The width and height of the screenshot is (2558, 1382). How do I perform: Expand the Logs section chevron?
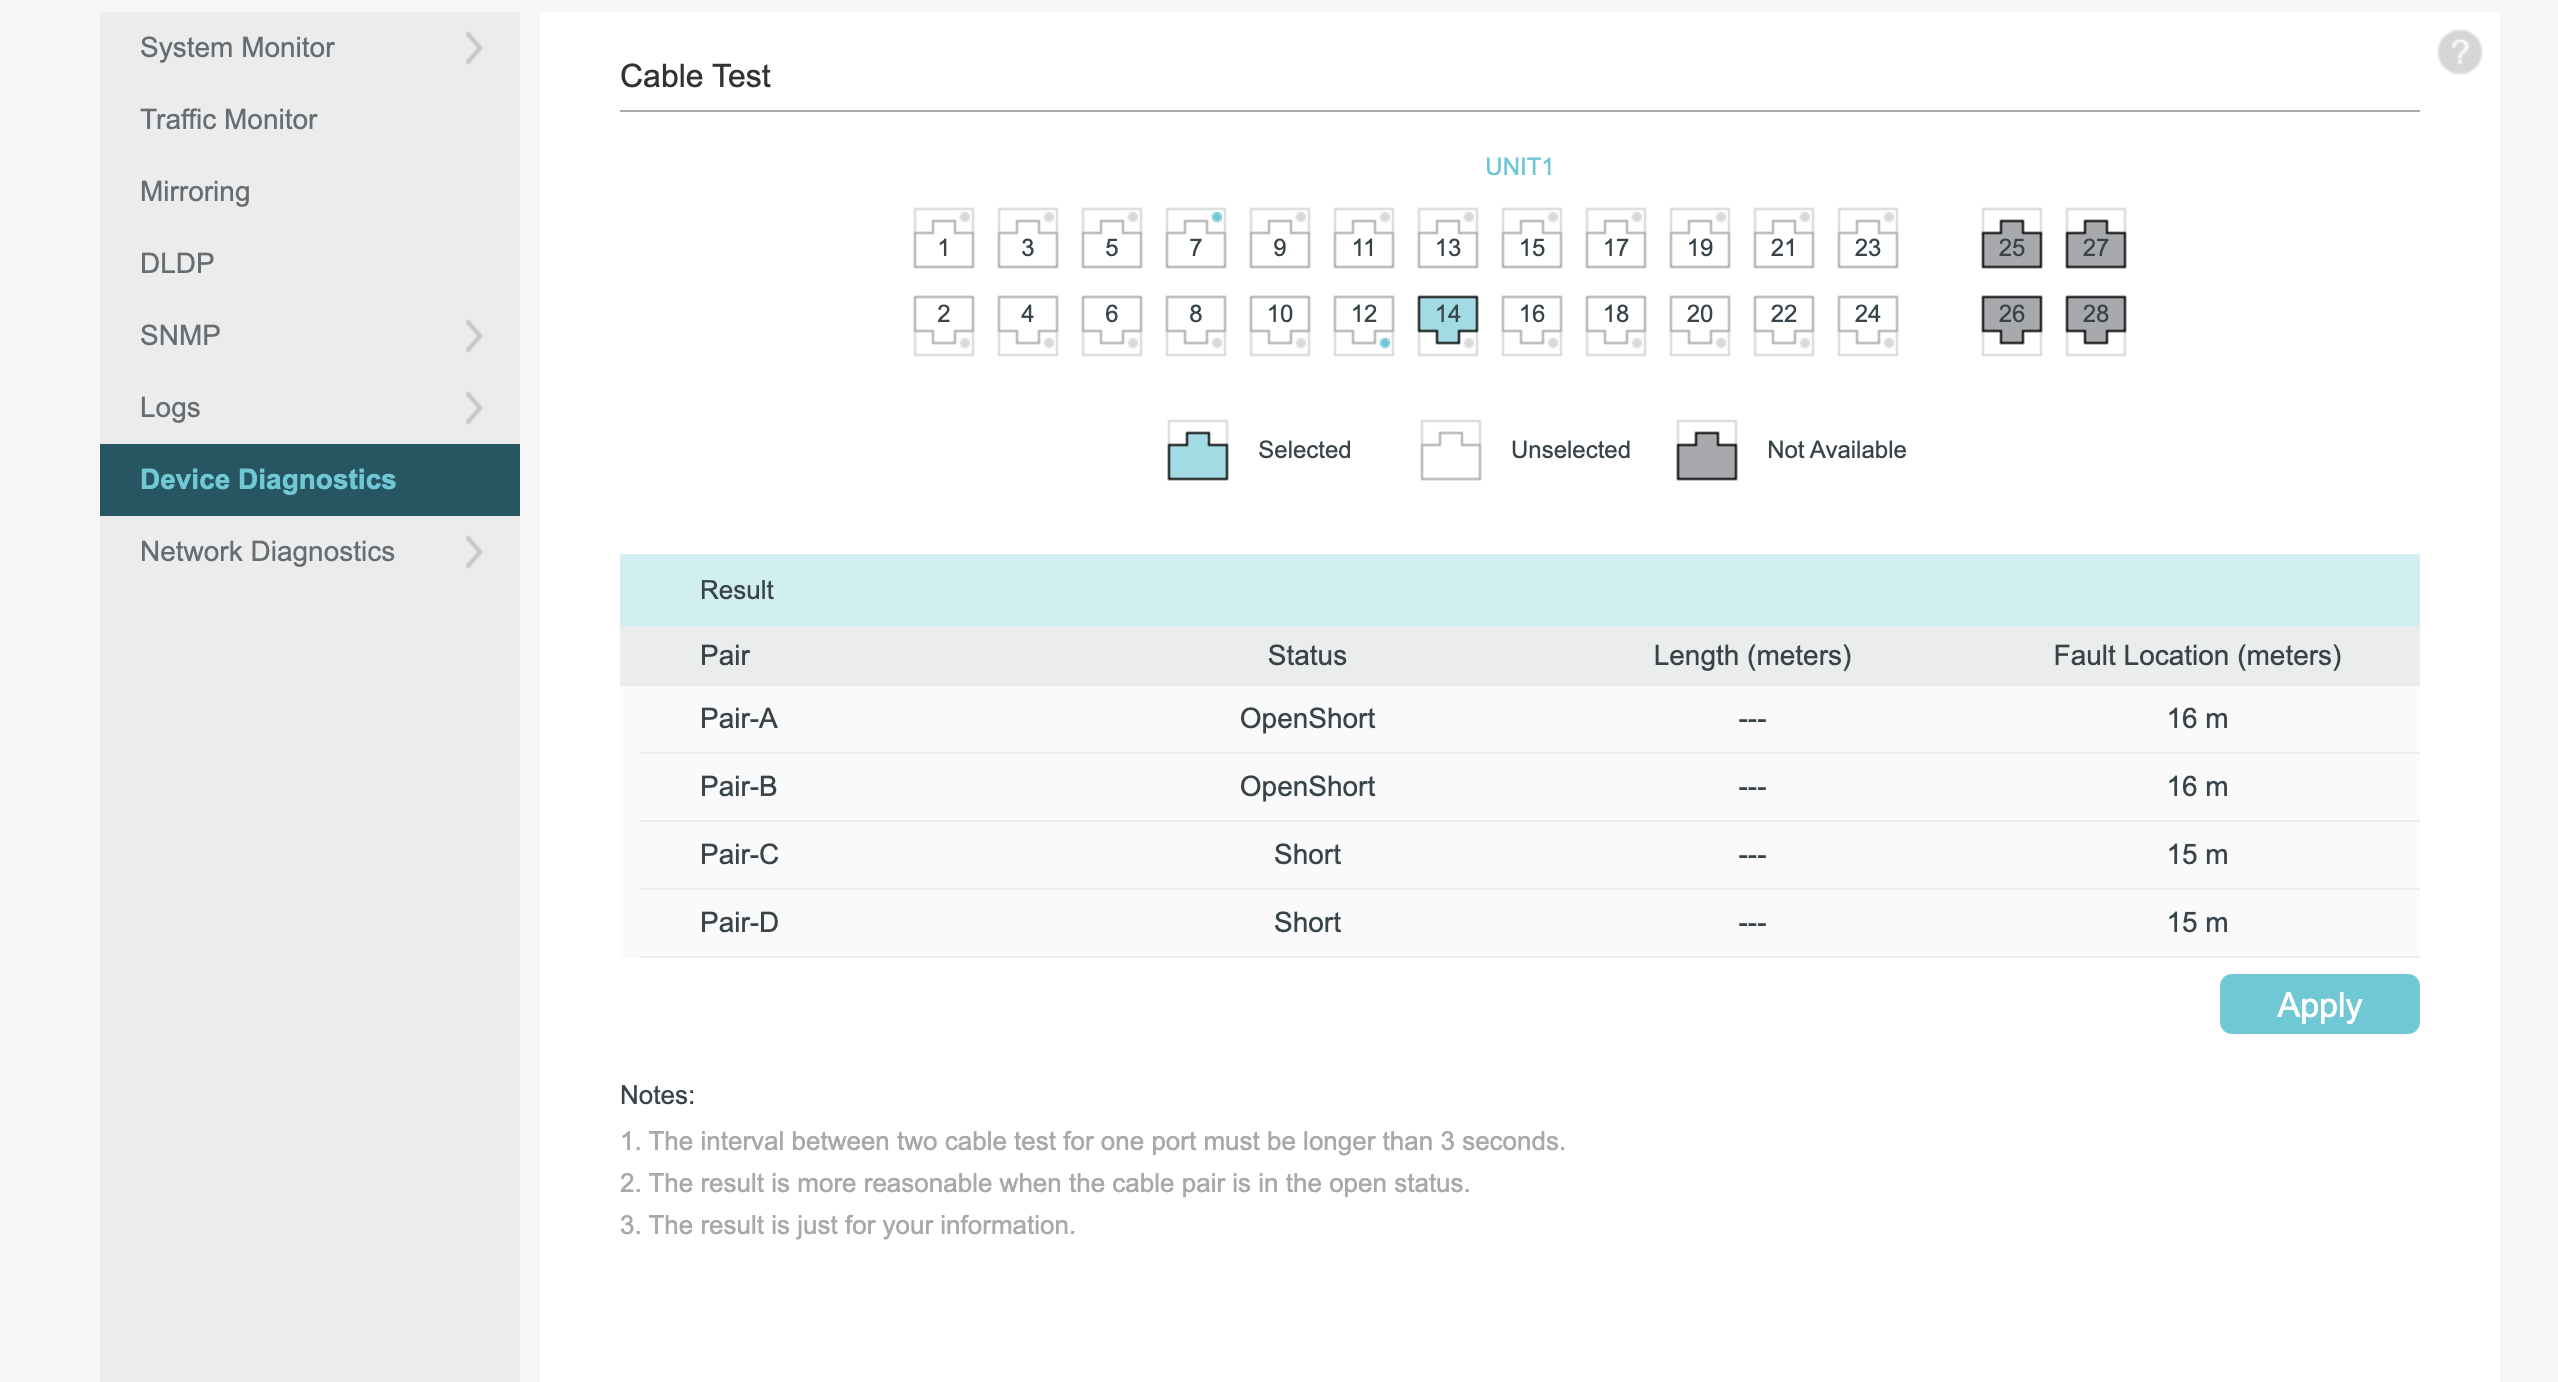tap(474, 408)
